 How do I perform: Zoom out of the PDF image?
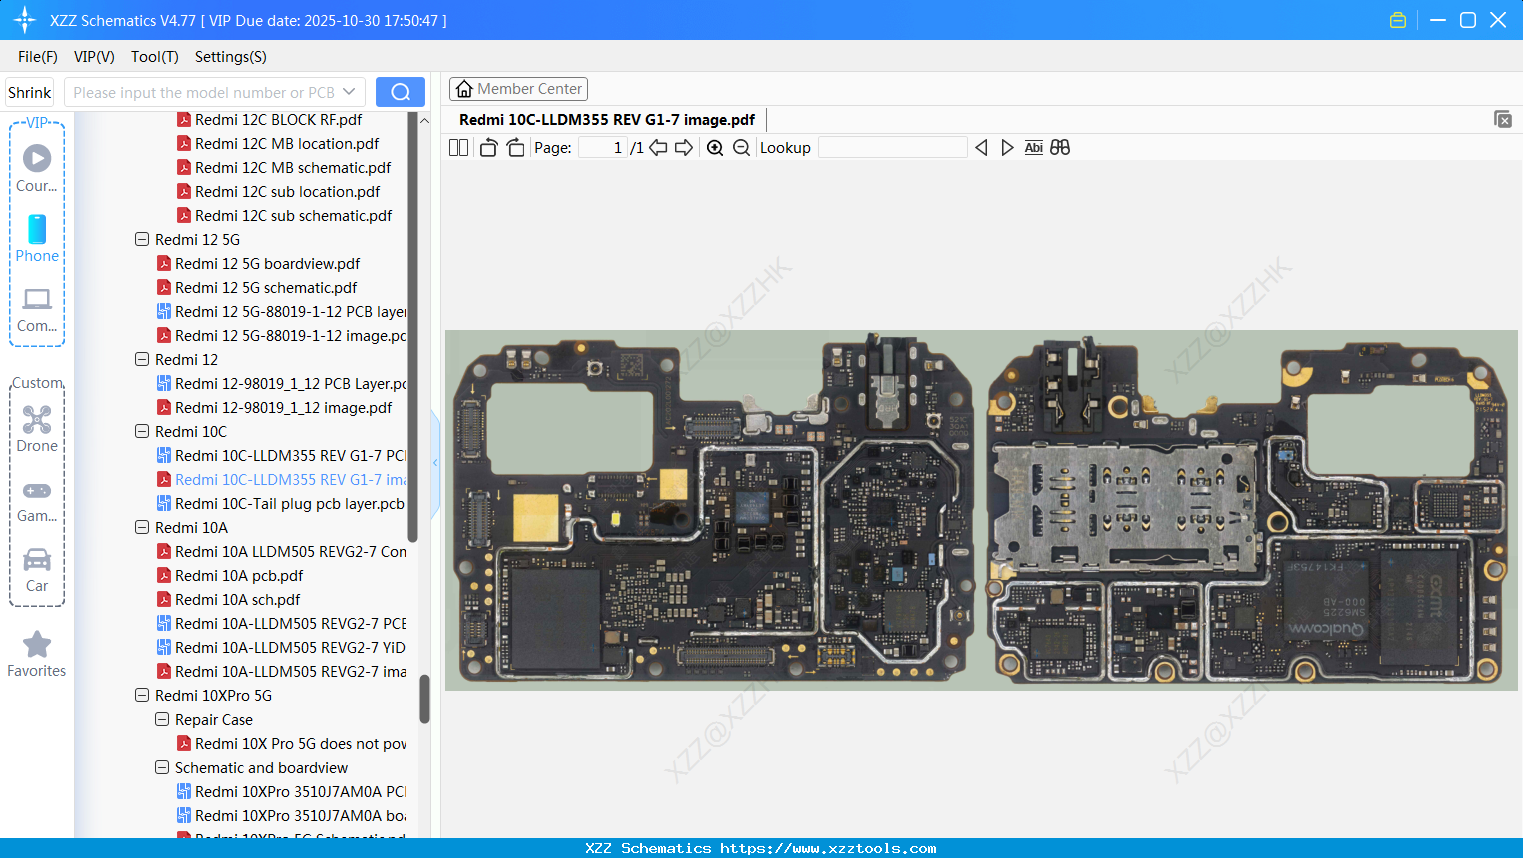[x=741, y=148]
